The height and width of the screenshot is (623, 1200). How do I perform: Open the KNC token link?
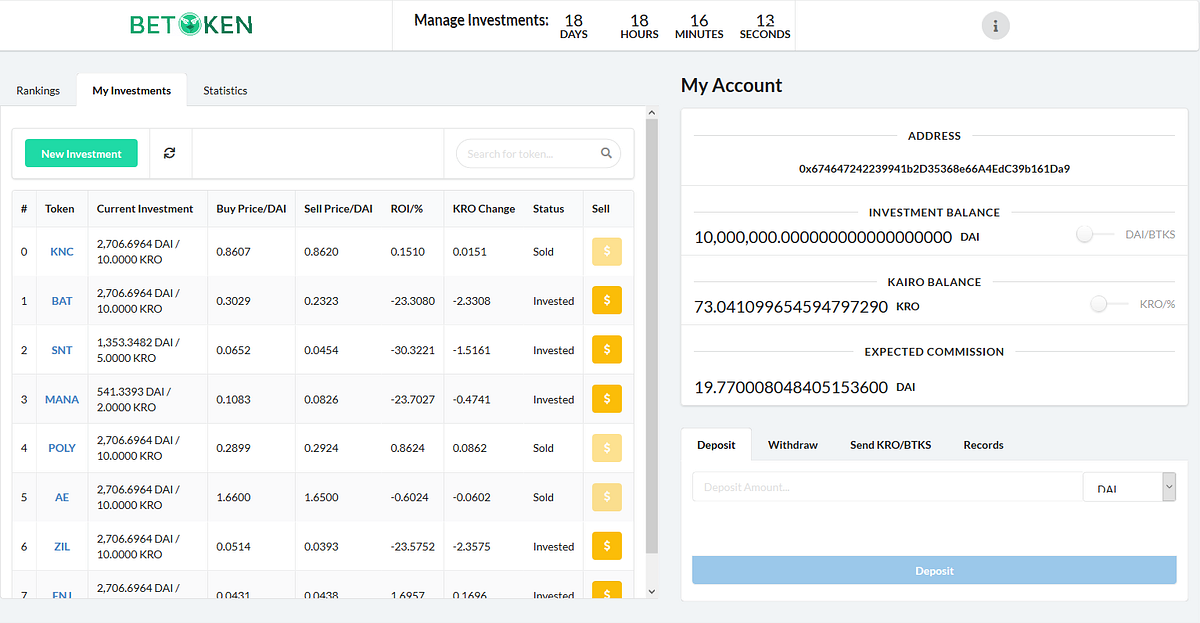click(62, 252)
